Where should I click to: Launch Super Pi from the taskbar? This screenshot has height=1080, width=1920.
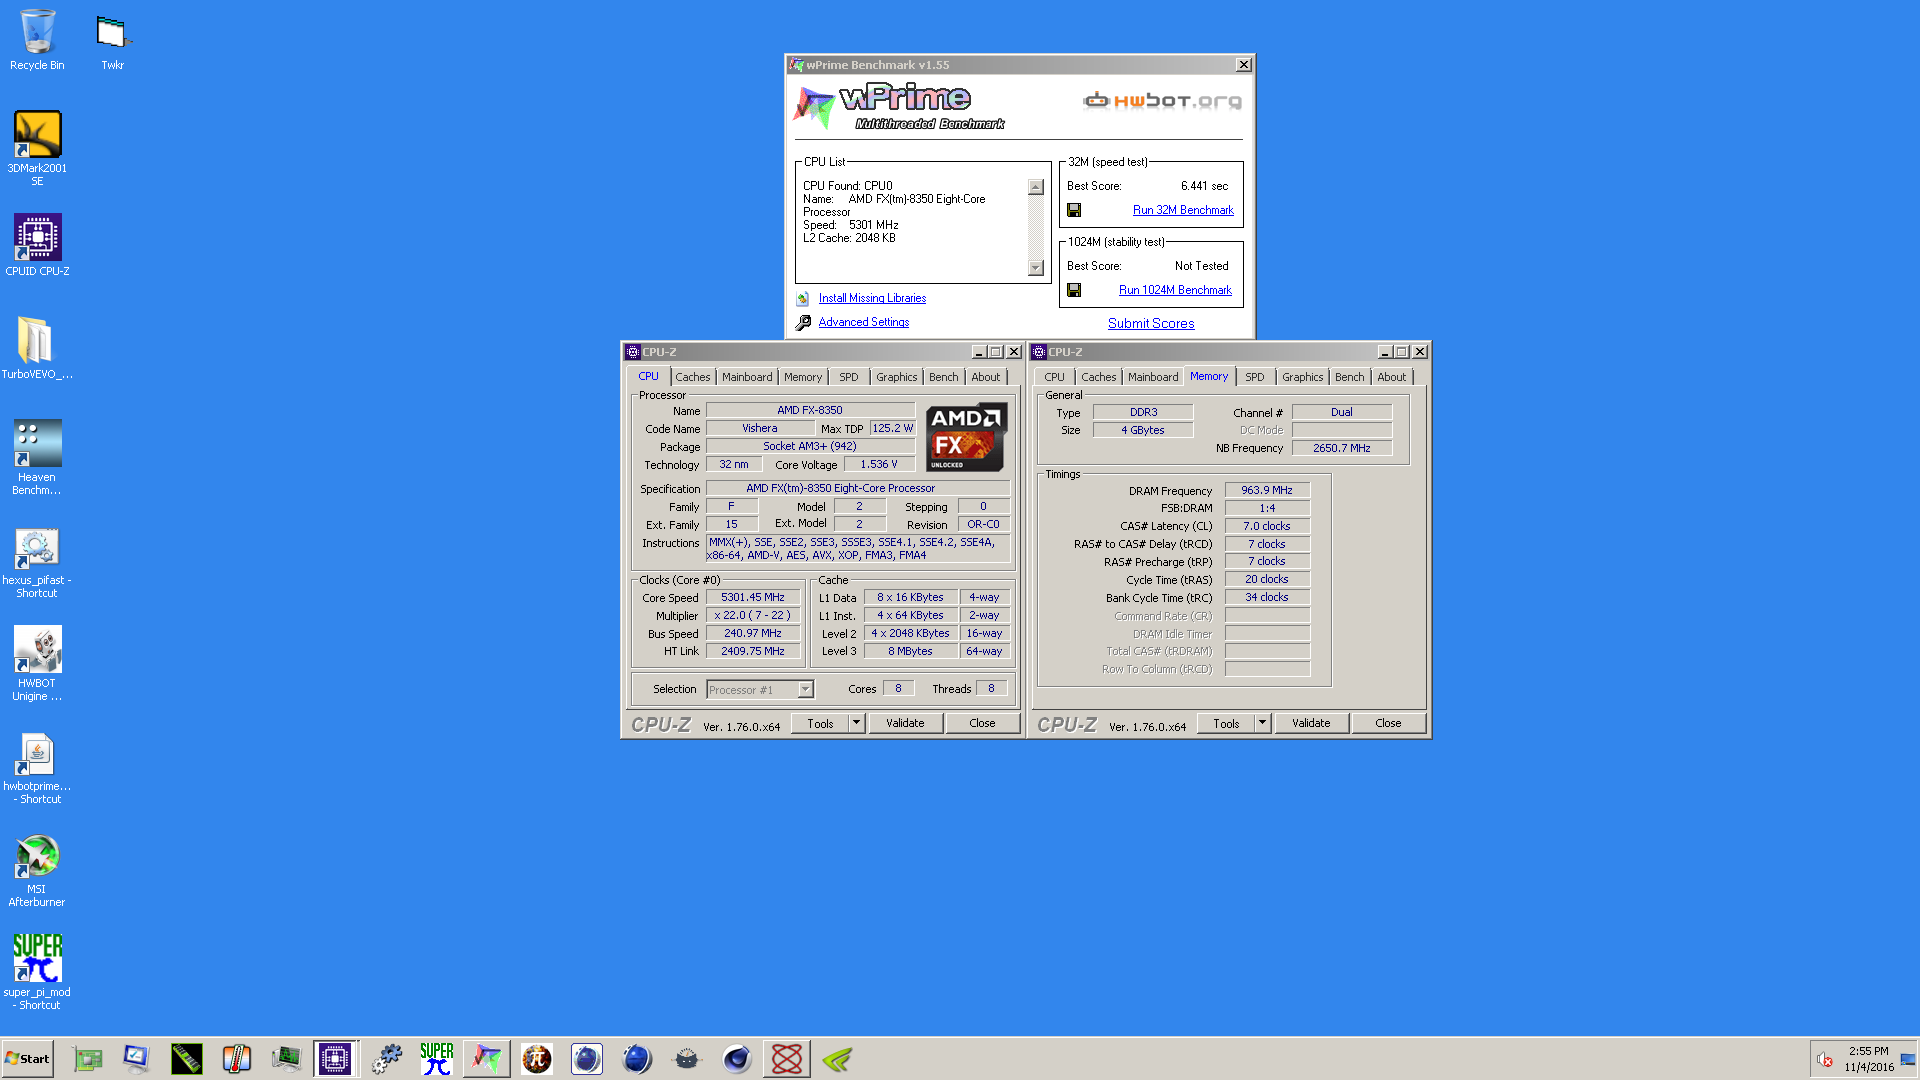[437, 1059]
